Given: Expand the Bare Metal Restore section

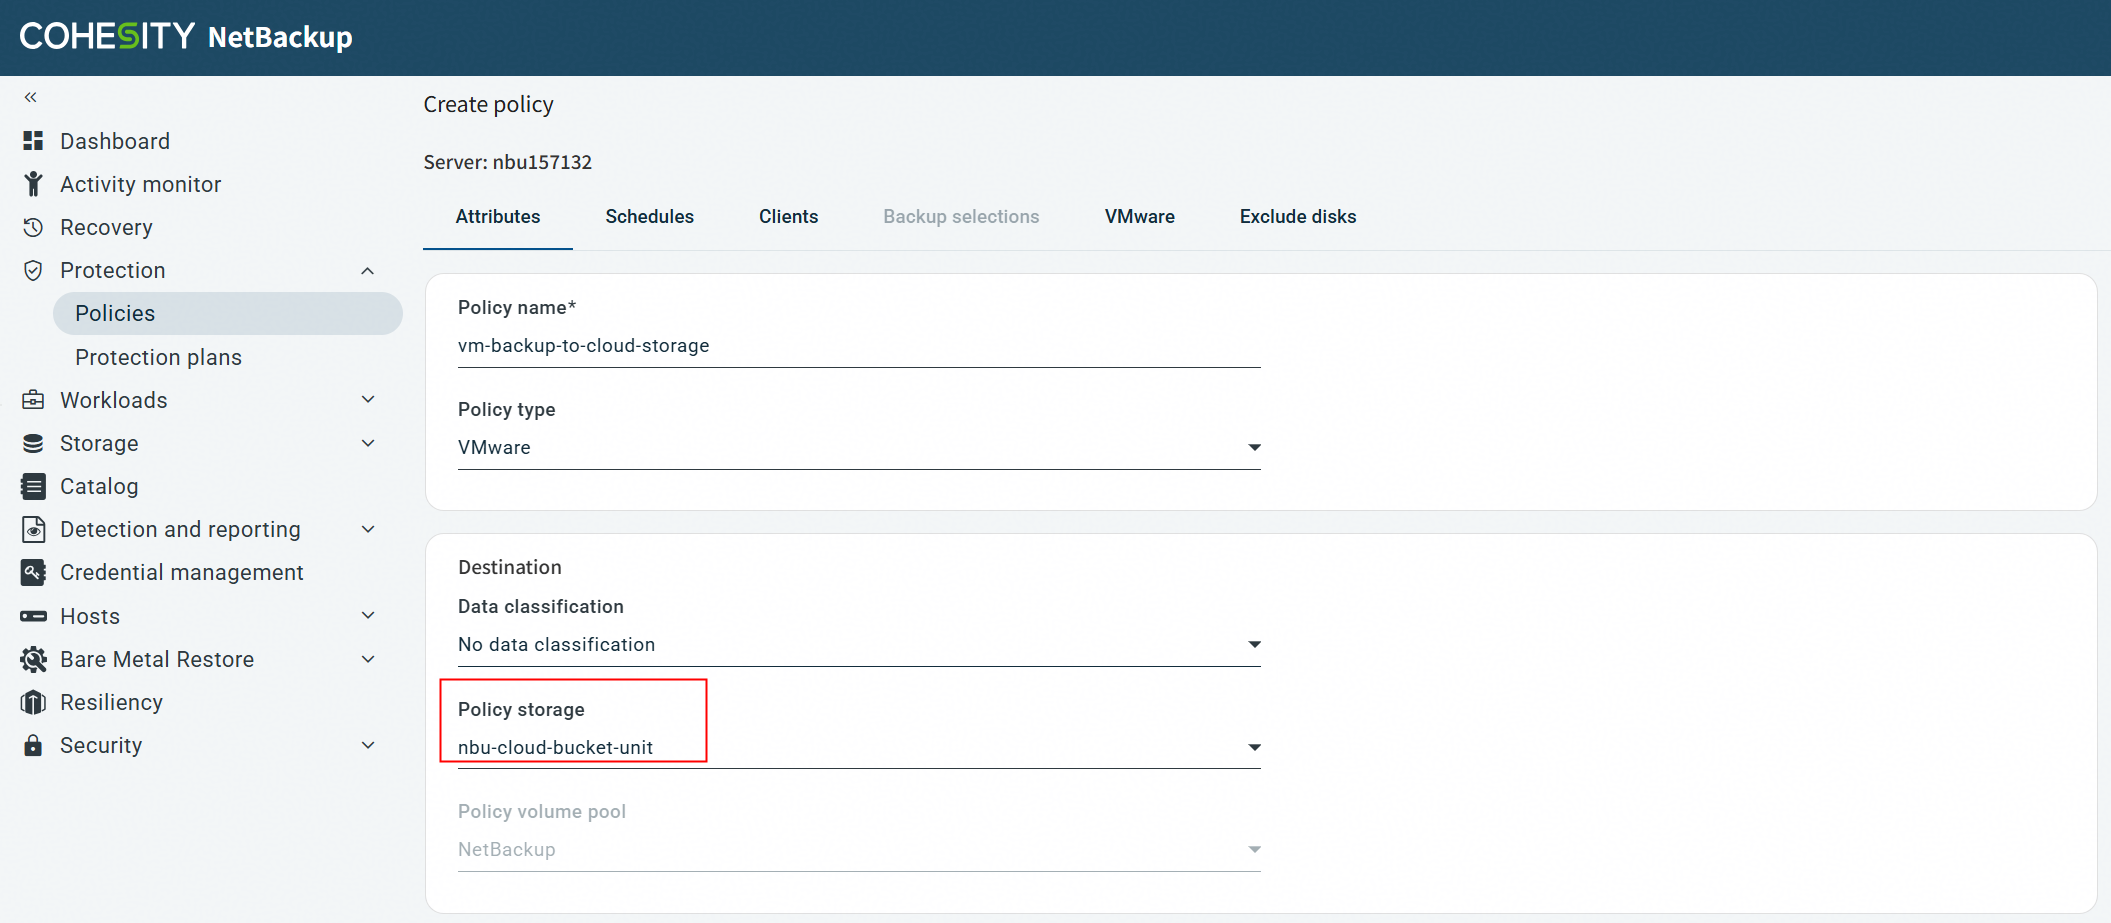Looking at the screenshot, I should point(368,659).
